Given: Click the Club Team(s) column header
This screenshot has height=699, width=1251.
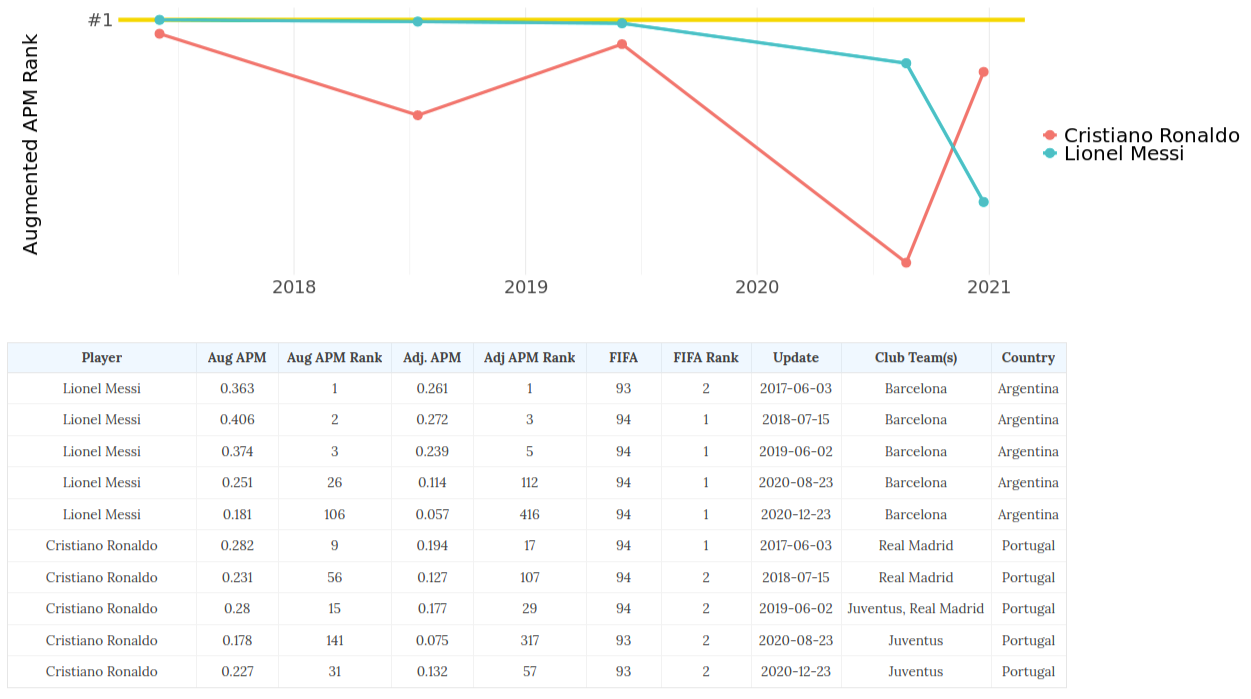Looking at the screenshot, I should coord(915,357).
